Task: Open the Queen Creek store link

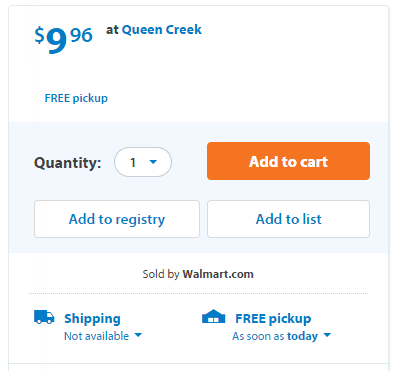Action: [162, 30]
